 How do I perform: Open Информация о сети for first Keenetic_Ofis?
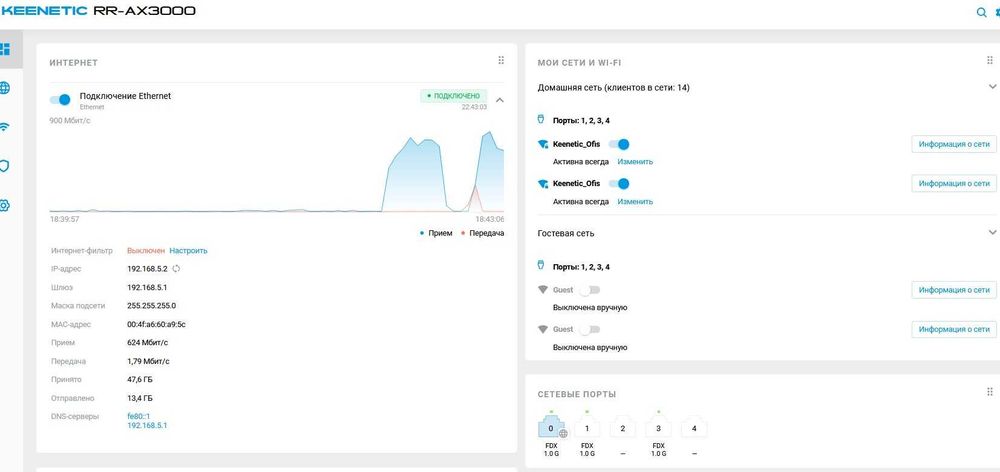pyautogui.click(x=954, y=144)
